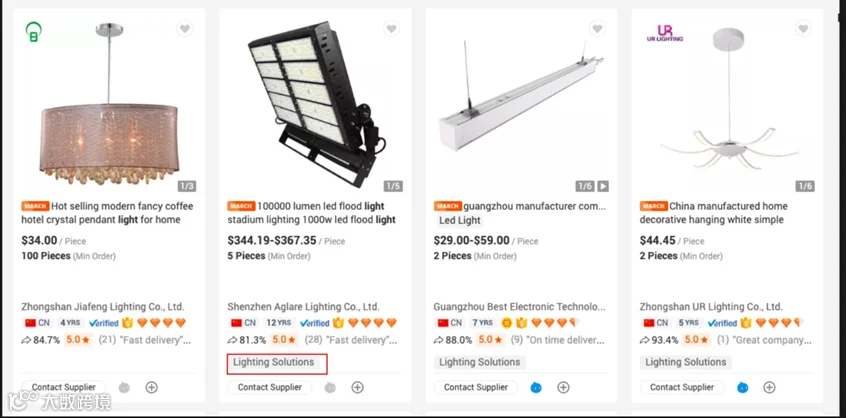Select Led Light tag under guangzhou manufacturer
Viewport: 846px width, 418px height.
pyautogui.click(x=460, y=220)
